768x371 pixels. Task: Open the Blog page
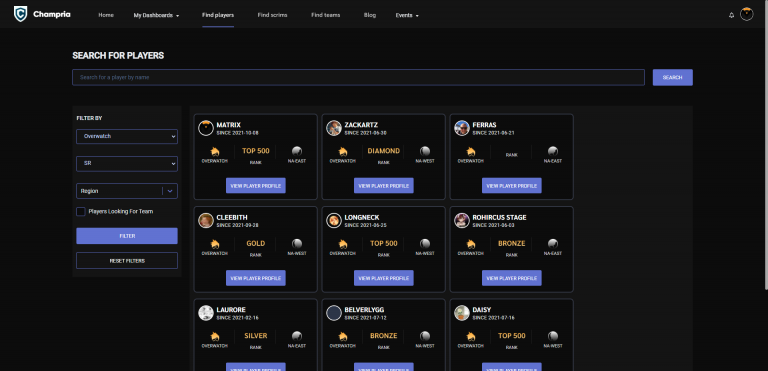370,15
